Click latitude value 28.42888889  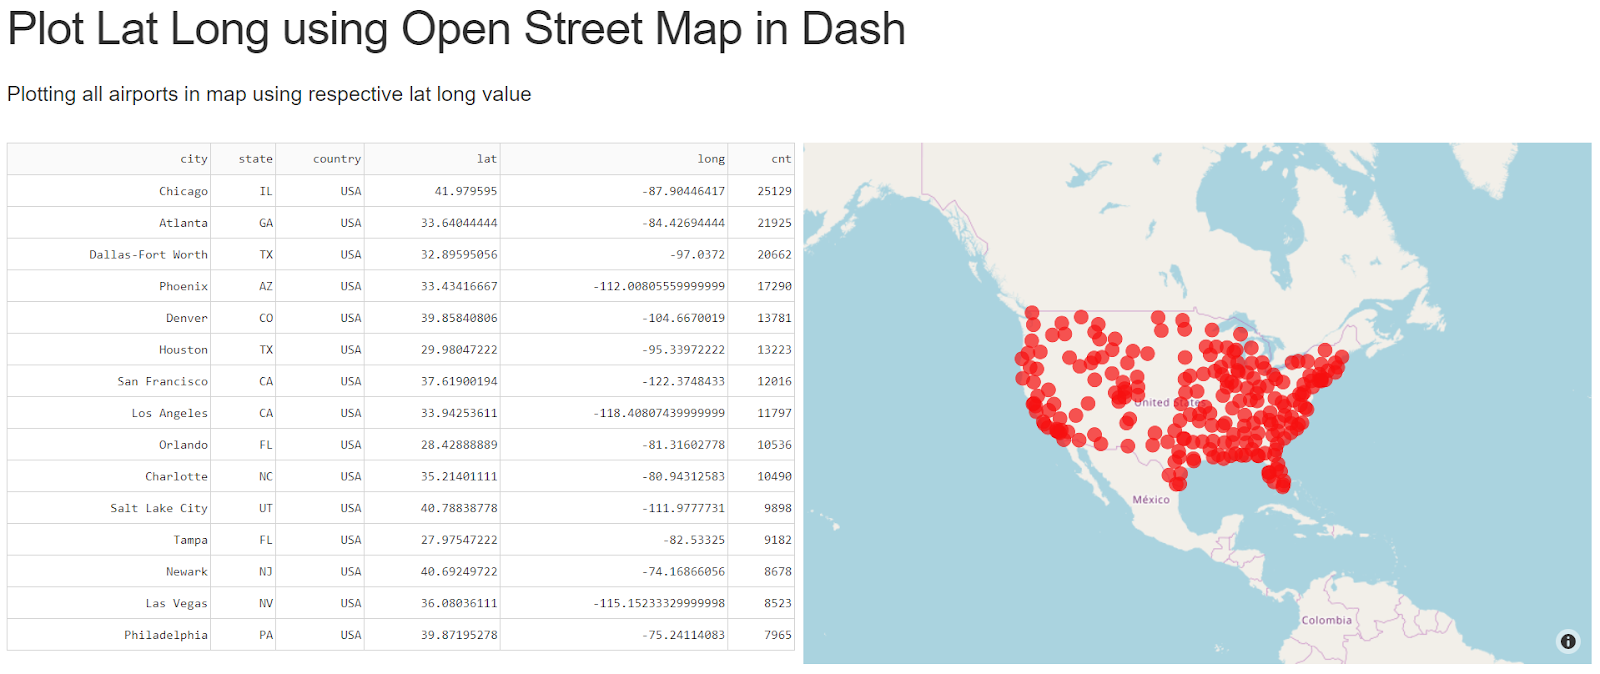[432, 445]
